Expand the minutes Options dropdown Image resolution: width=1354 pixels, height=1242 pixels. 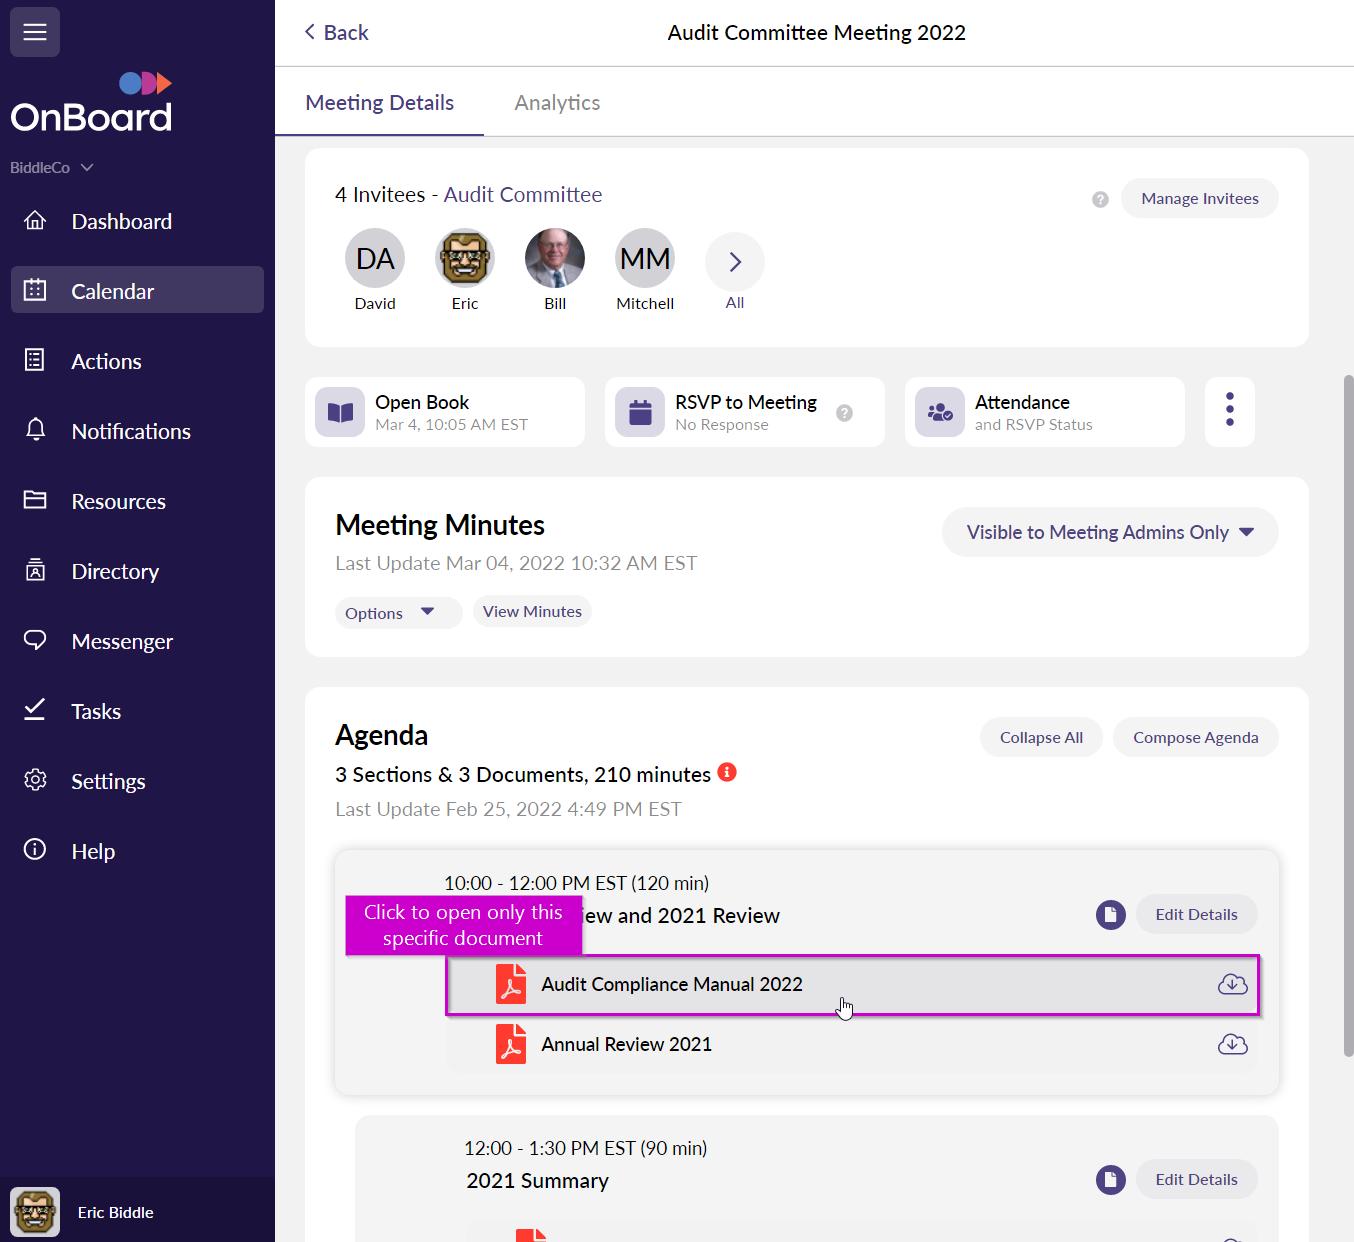(398, 612)
